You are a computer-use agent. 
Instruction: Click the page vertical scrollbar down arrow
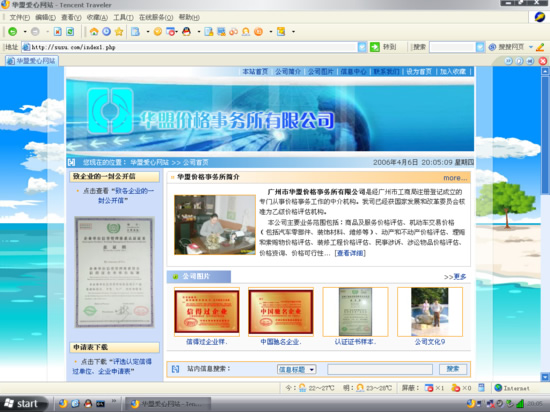tap(545, 377)
